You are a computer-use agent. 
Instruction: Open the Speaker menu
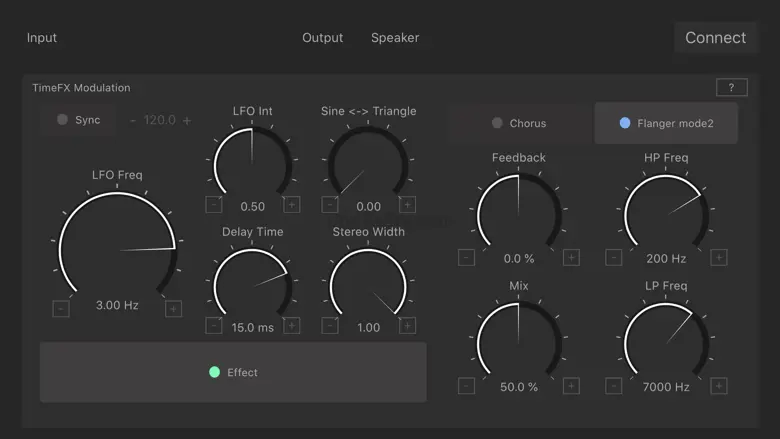(x=395, y=38)
